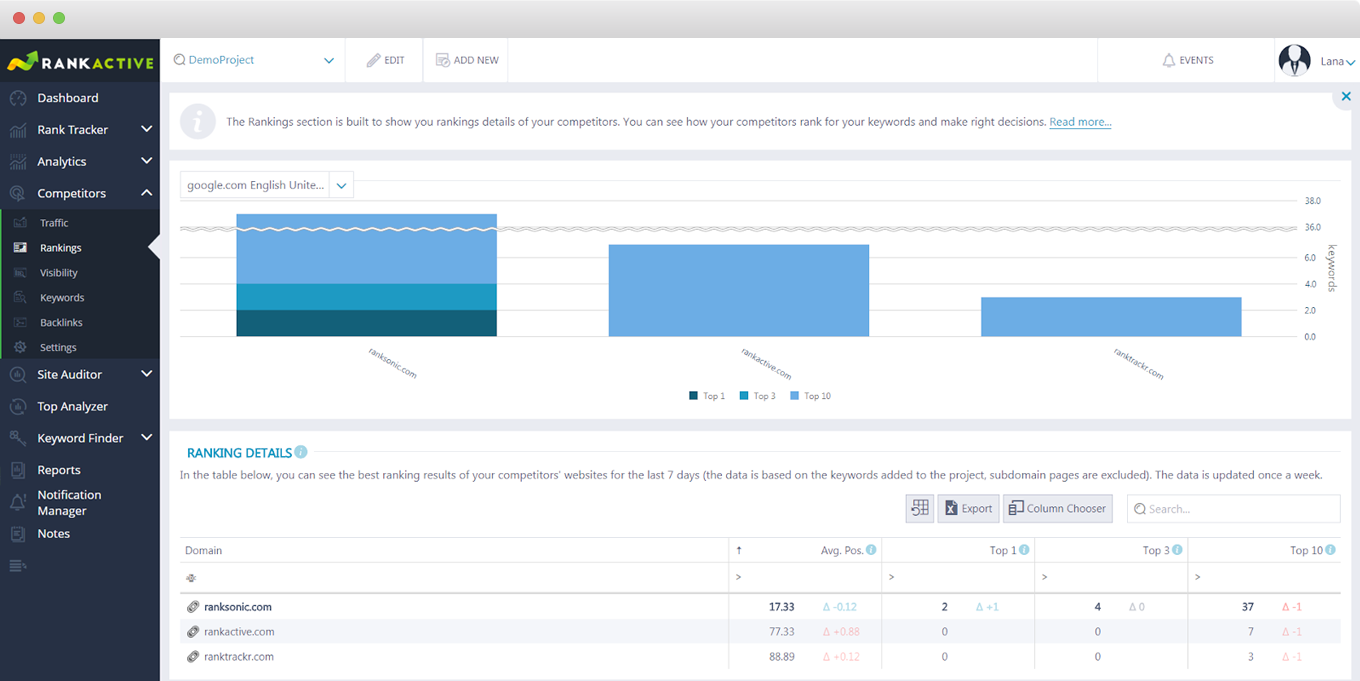Open the Top 1 filter operator
This screenshot has height=681, width=1360.
click(892, 577)
